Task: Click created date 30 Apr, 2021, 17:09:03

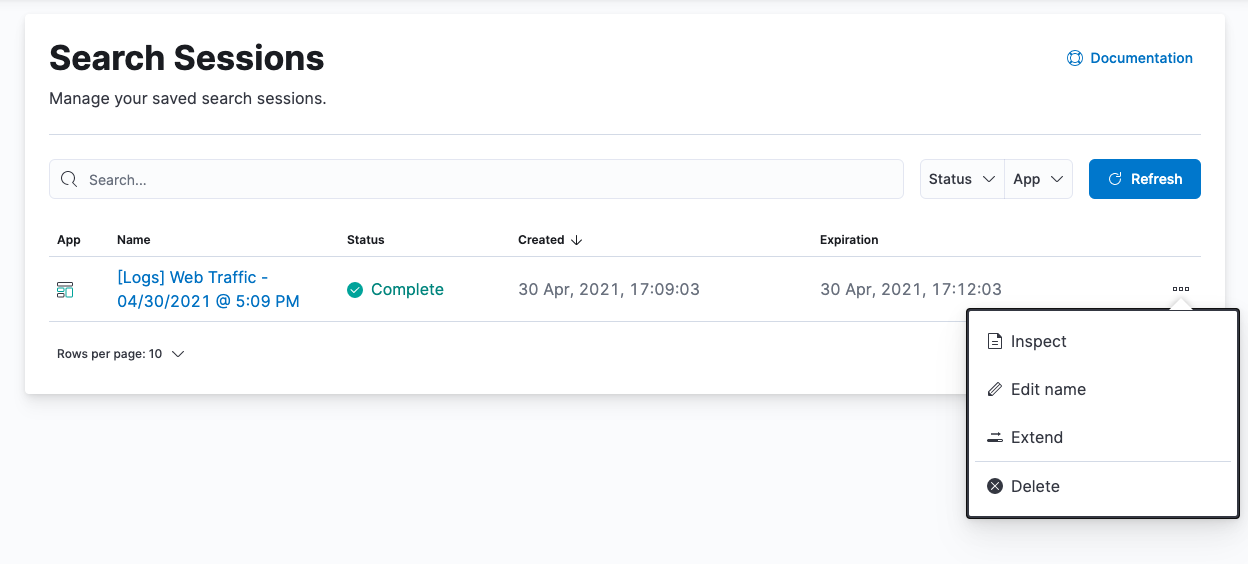Action: pyautogui.click(x=609, y=290)
